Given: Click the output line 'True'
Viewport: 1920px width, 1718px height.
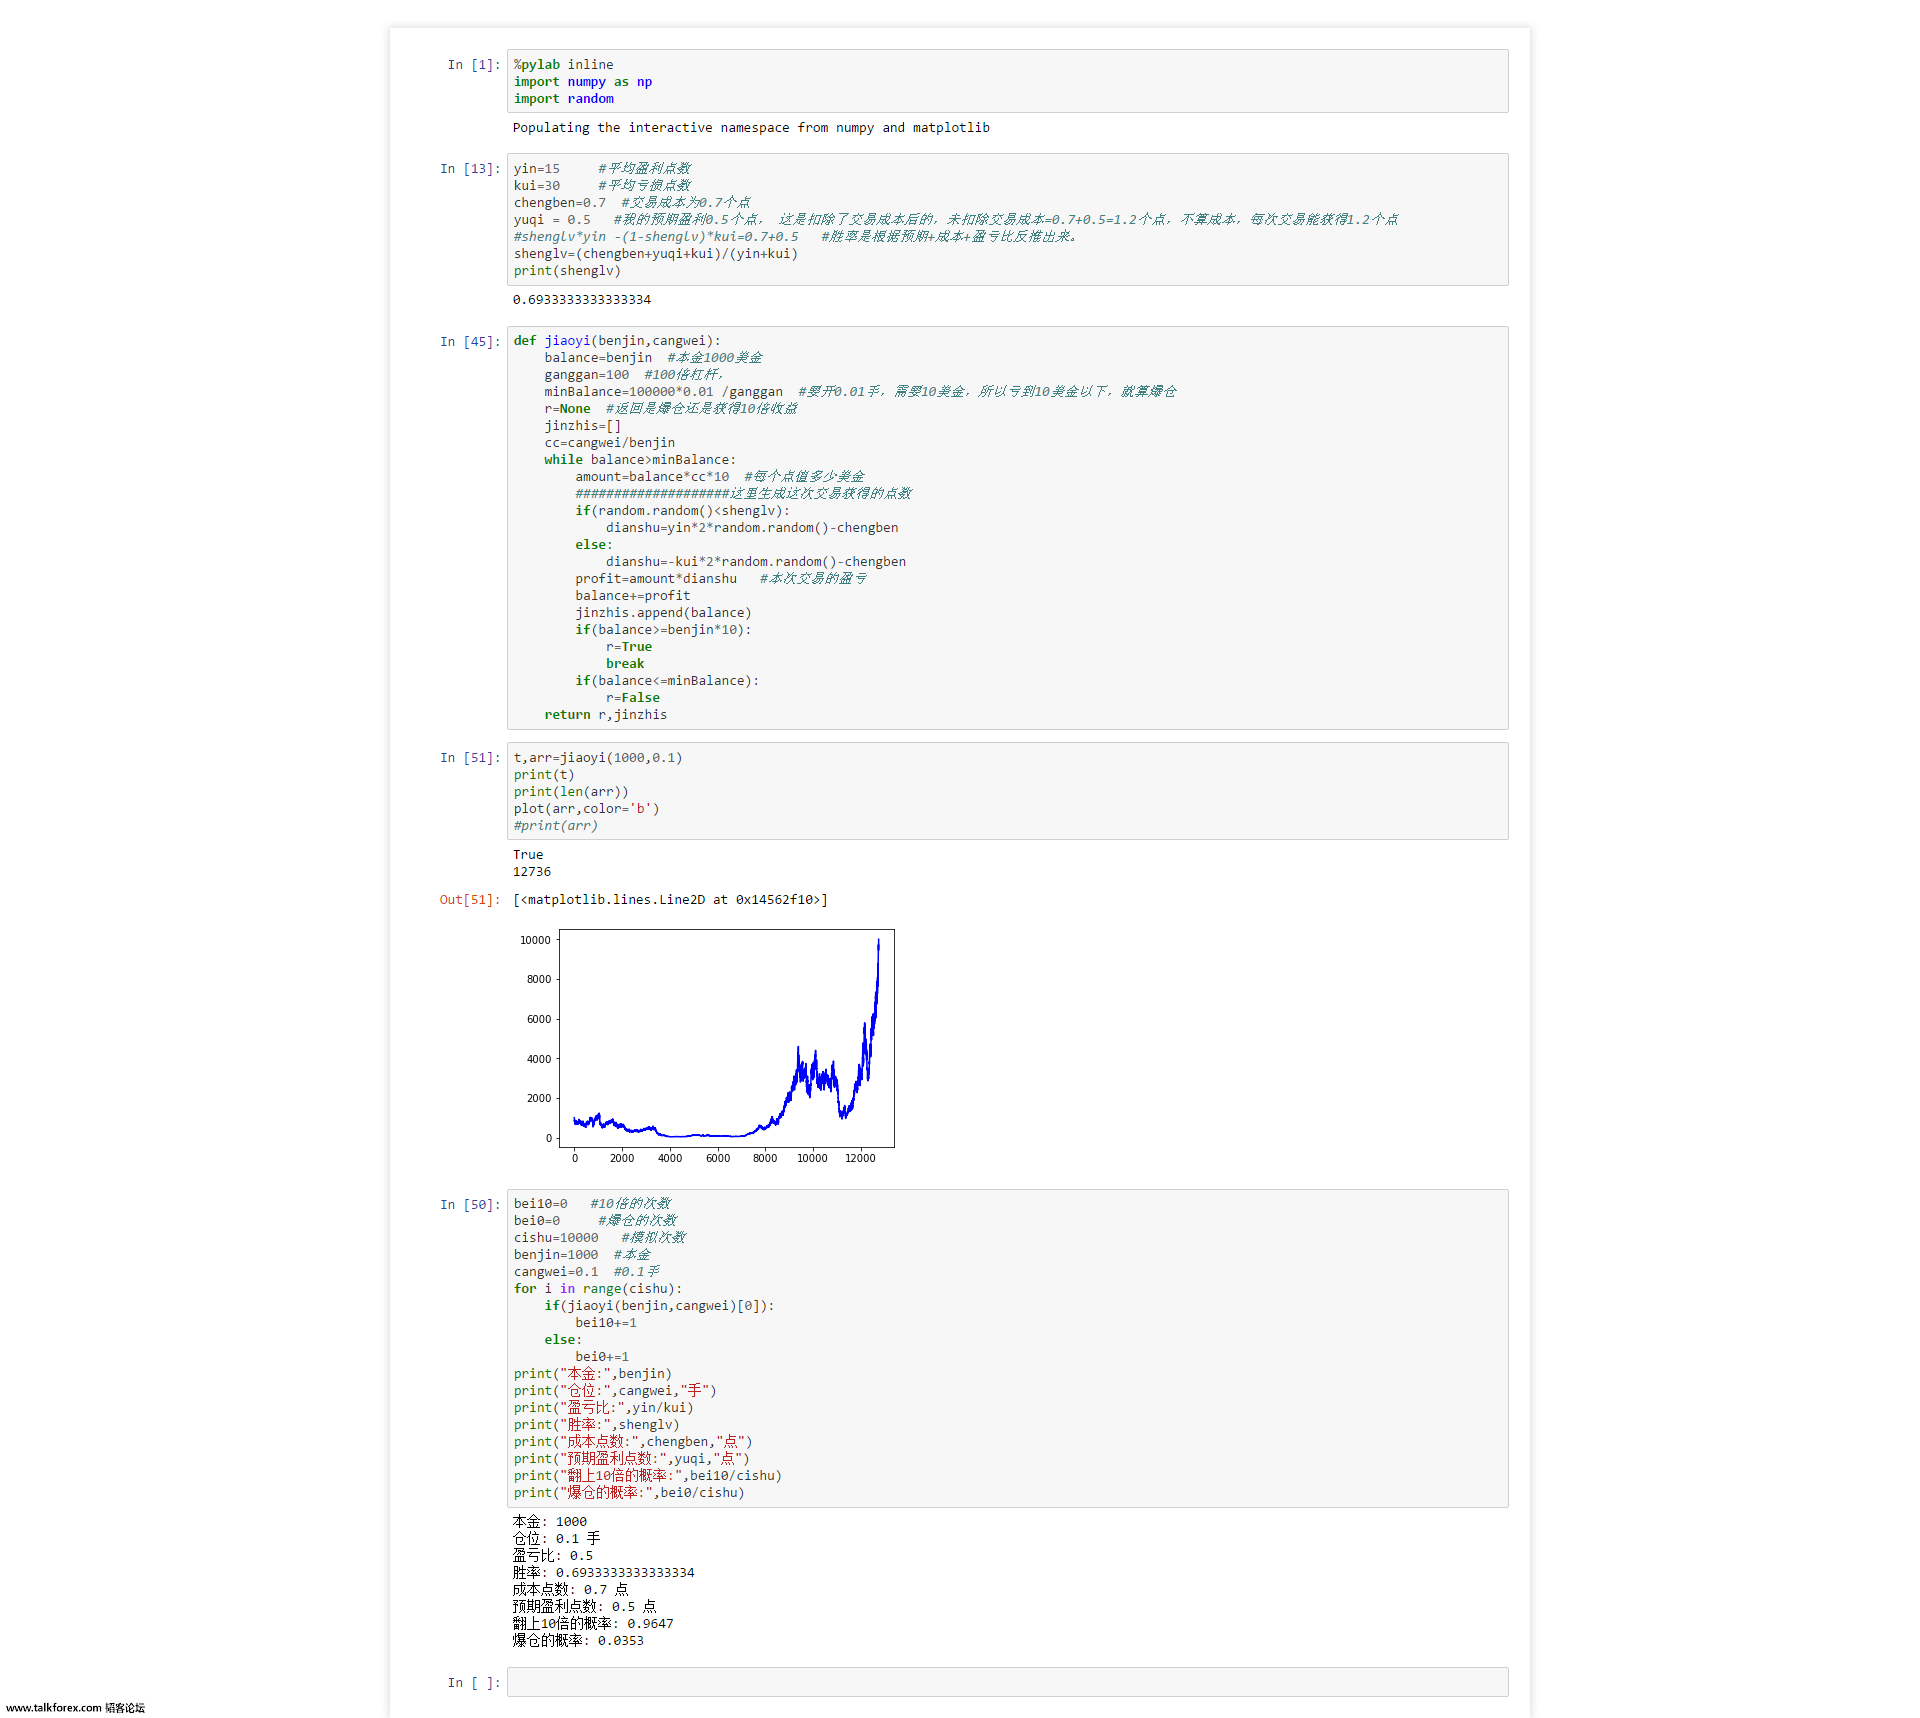Looking at the screenshot, I should click(x=528, y=855).
